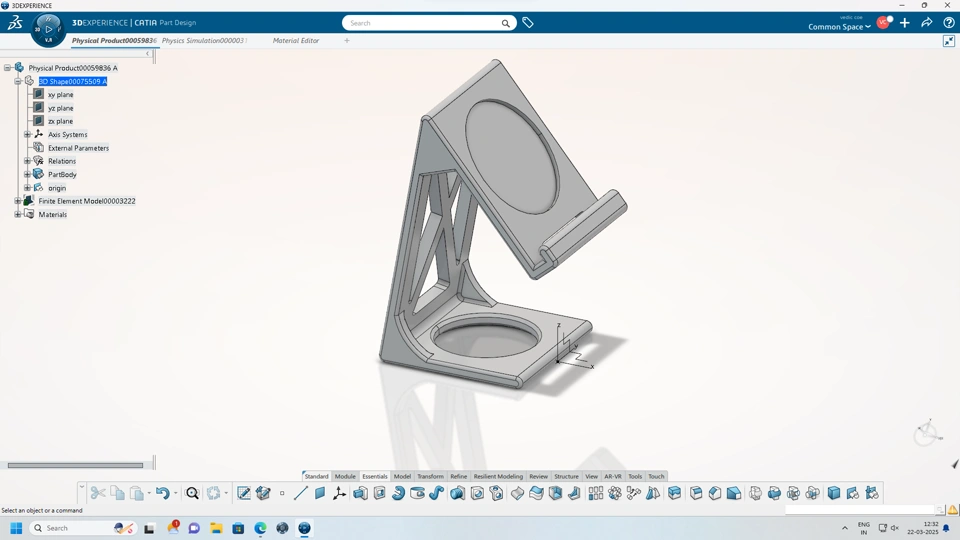Open the Model action bar tab

(402, 476)
